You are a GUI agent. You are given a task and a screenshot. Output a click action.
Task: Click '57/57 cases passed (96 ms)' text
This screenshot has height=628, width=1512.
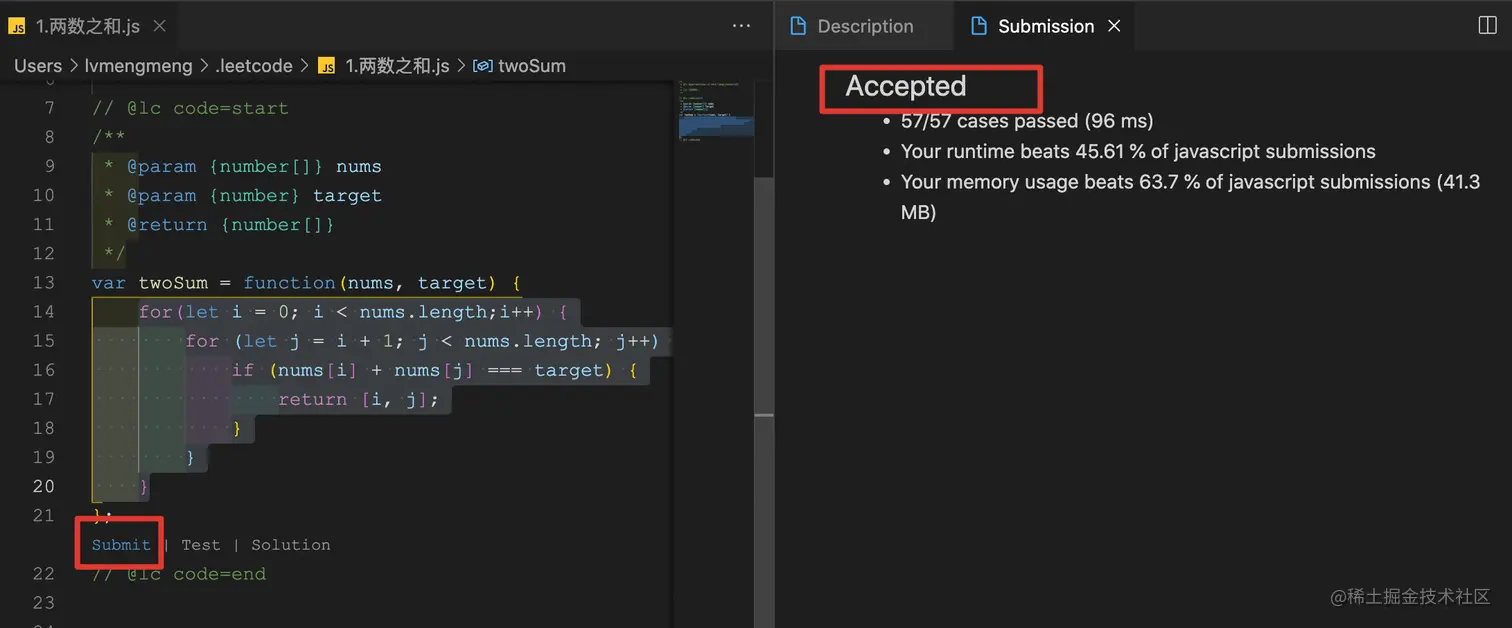pyautogui.click(x=1027, y=121)
